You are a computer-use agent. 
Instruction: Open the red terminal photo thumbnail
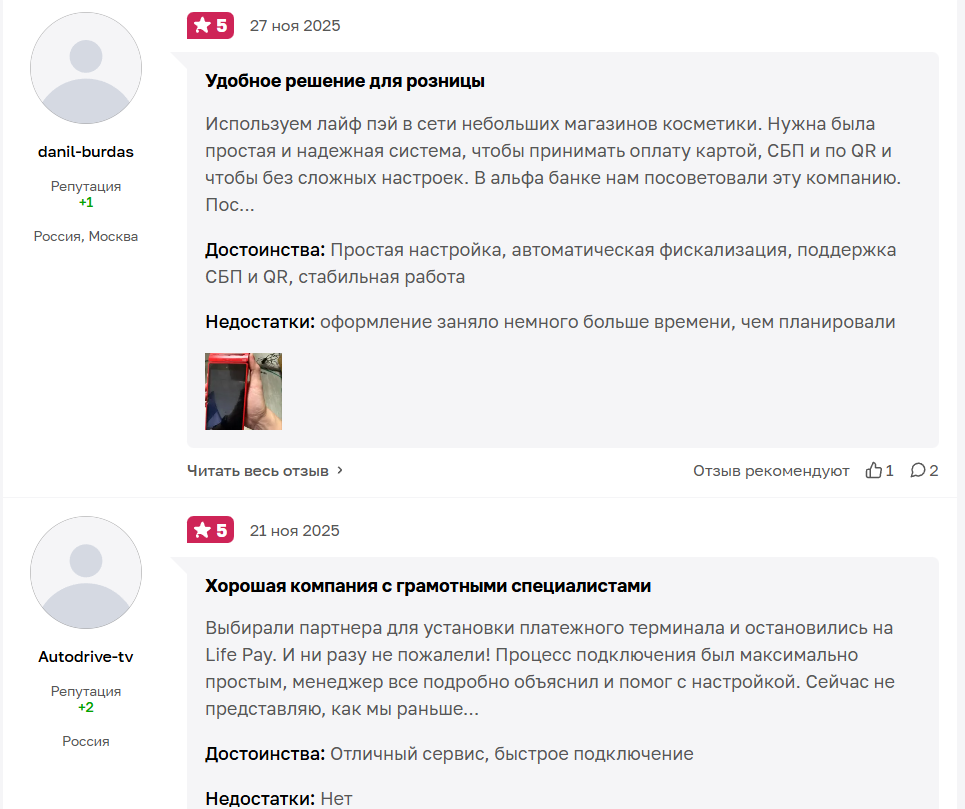pyautogui.click(x=244, y=391)
